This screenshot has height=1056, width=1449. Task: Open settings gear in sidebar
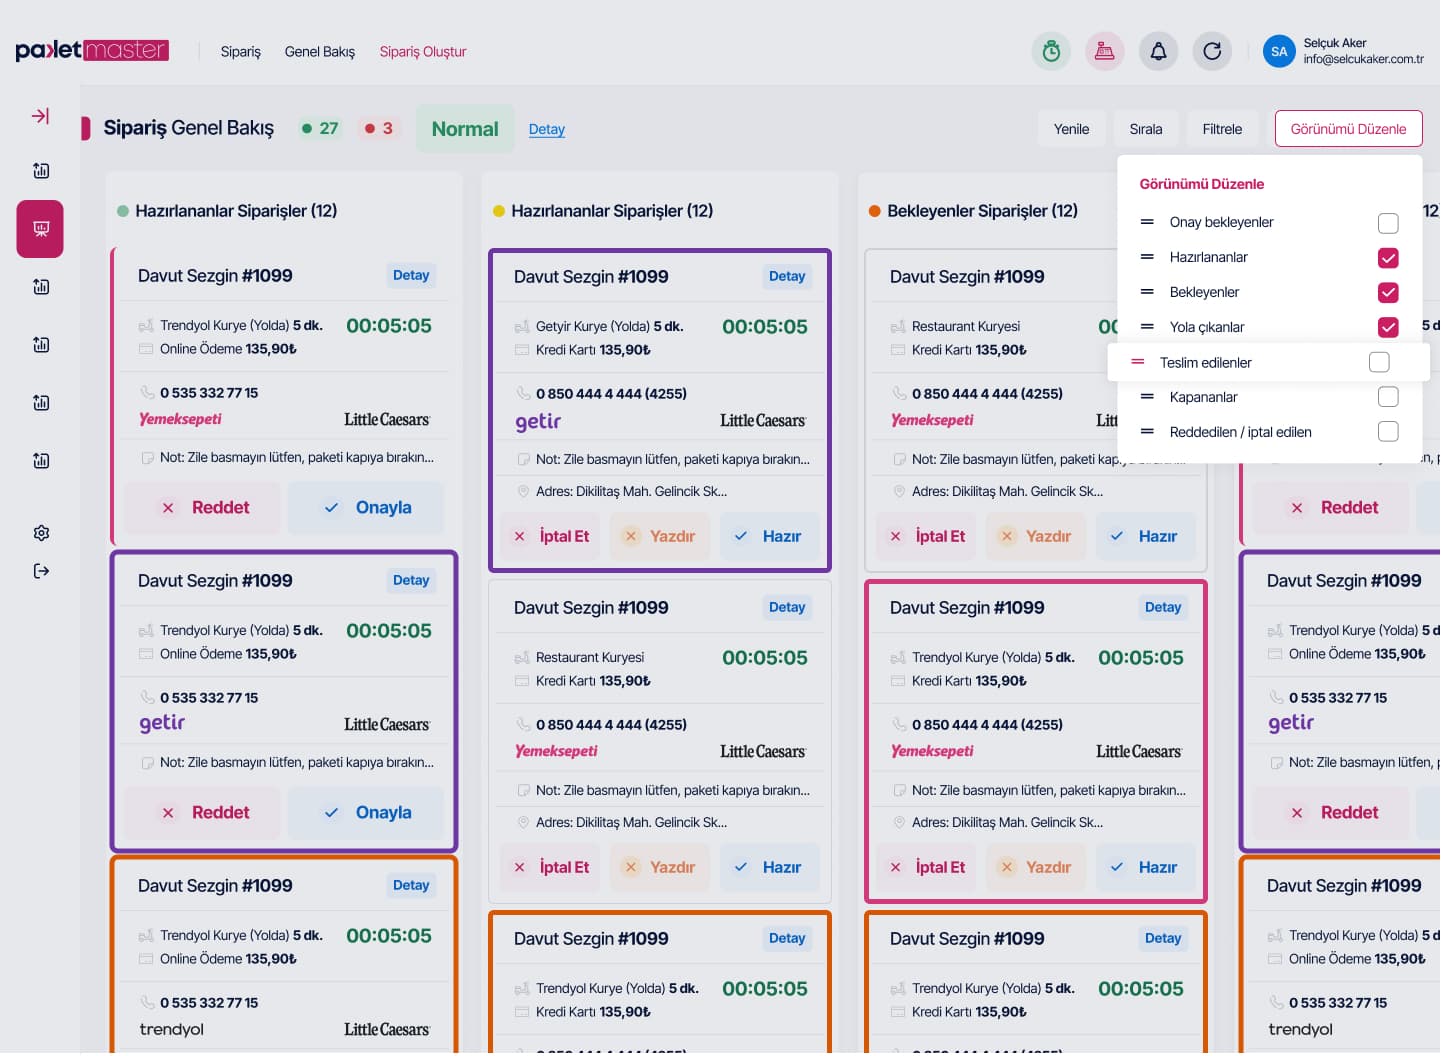tap(41, 533)
